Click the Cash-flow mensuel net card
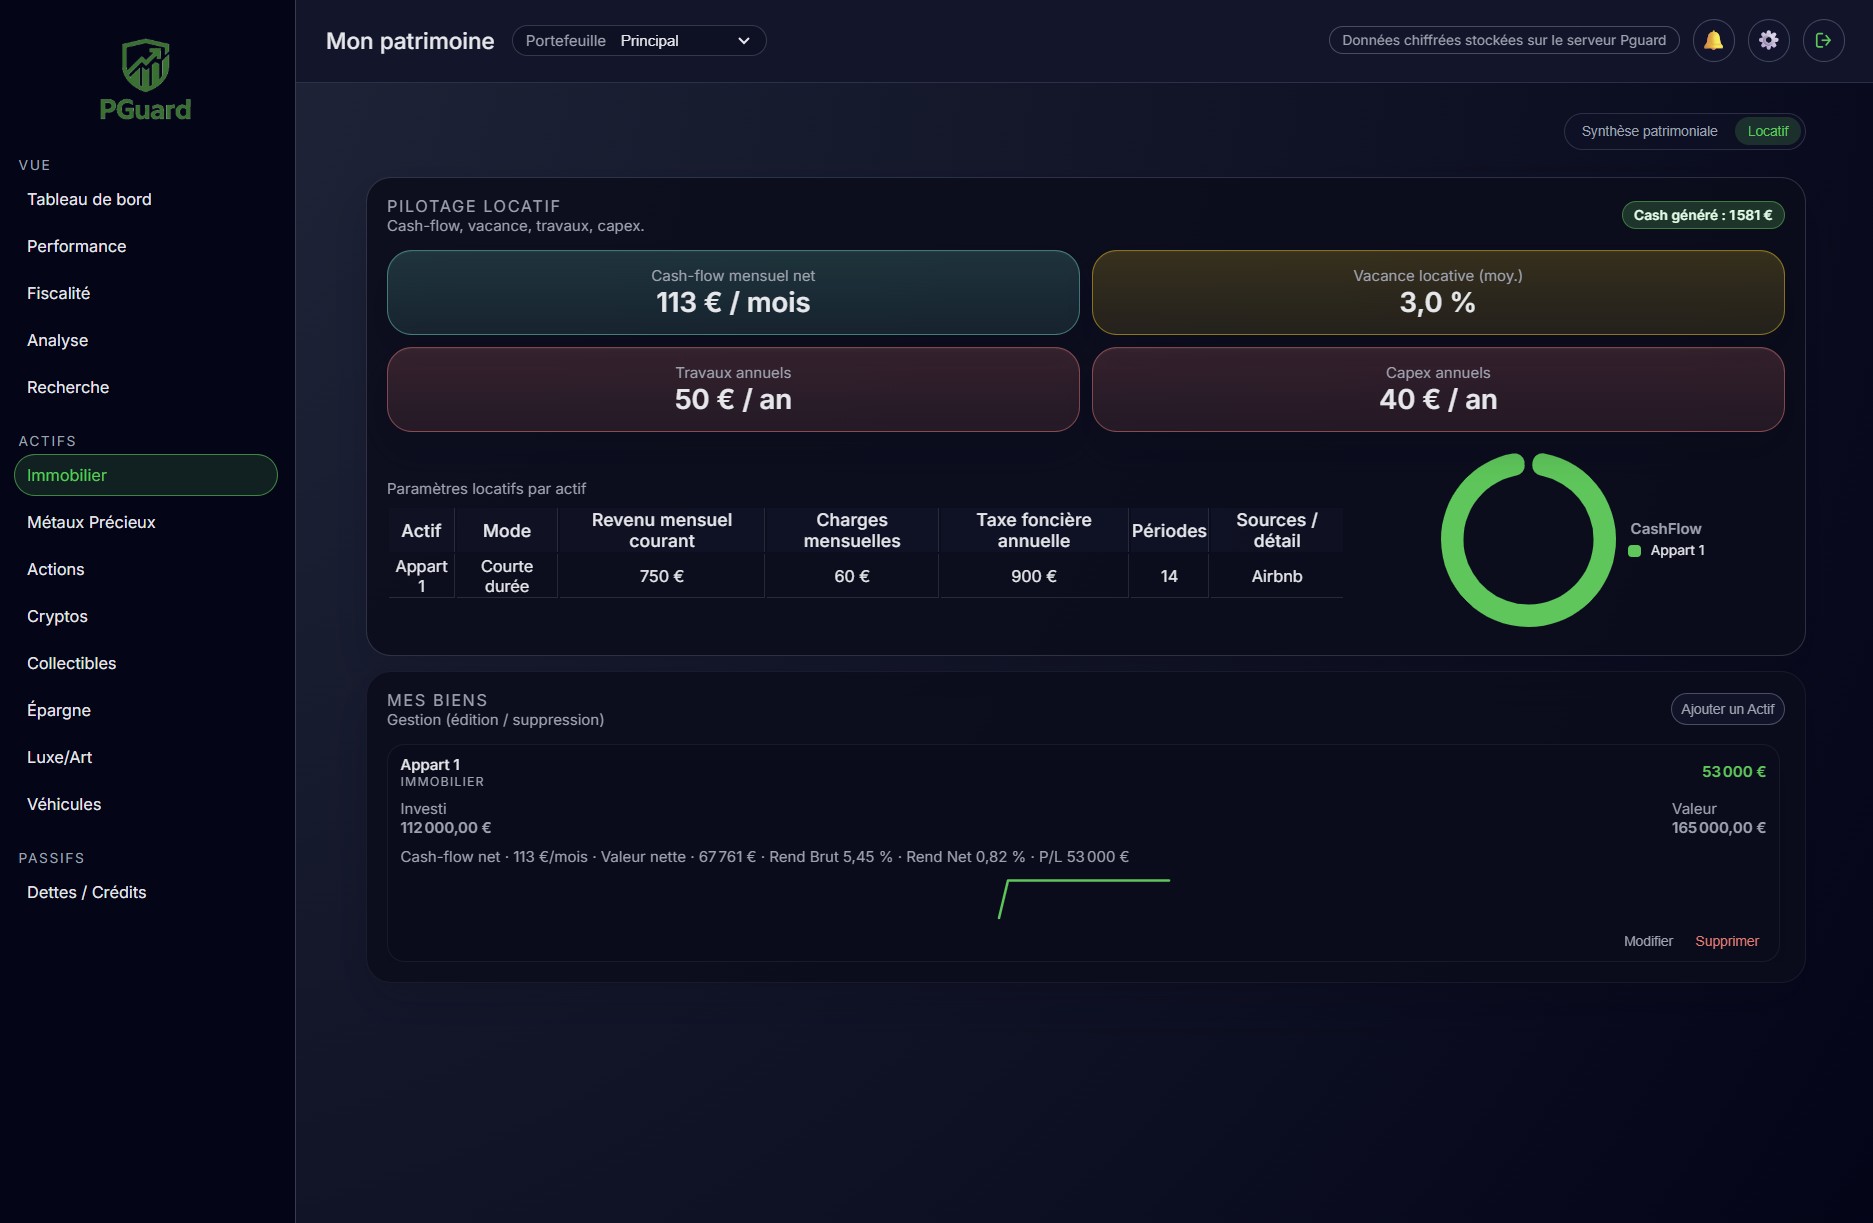Screen dimensions: 1873x1223 (x=733, y=292)
